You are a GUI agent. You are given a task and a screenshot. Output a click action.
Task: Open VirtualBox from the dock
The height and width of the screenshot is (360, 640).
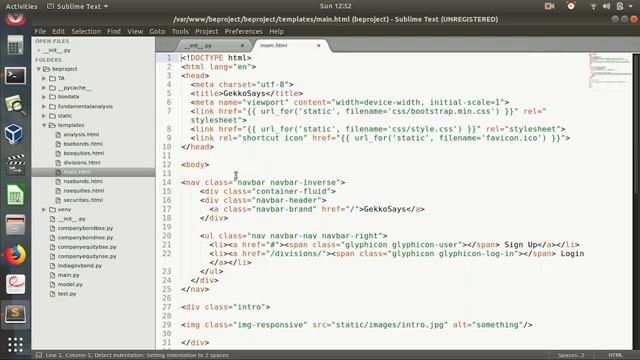(15, 134)
